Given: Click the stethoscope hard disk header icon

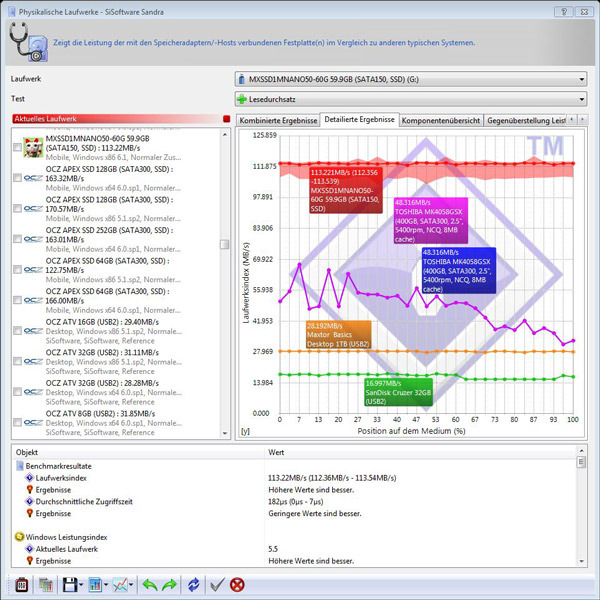Looking at the screenshot, I should click(28, 42).
